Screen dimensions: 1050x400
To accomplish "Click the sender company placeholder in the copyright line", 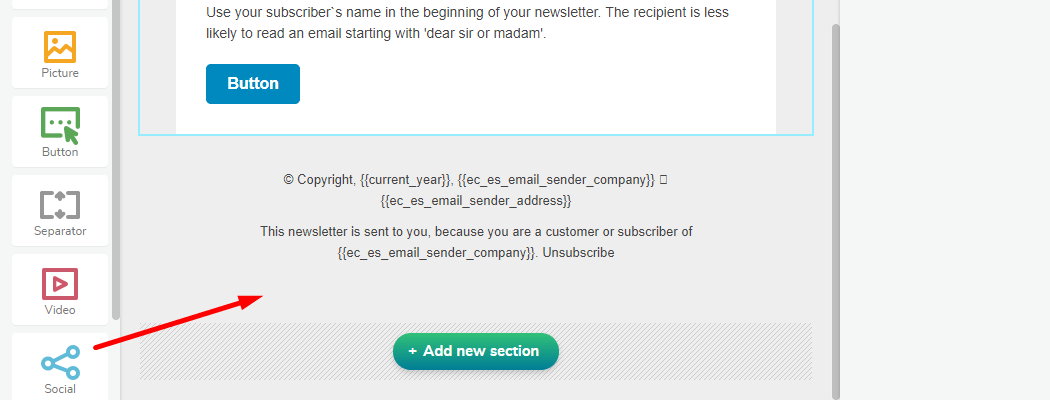I will coord(556,180).
